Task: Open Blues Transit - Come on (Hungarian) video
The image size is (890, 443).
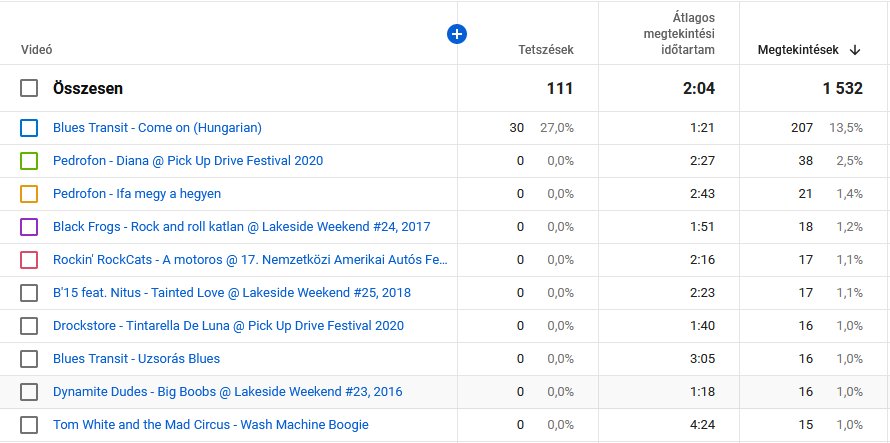Action: coord(157,128)
